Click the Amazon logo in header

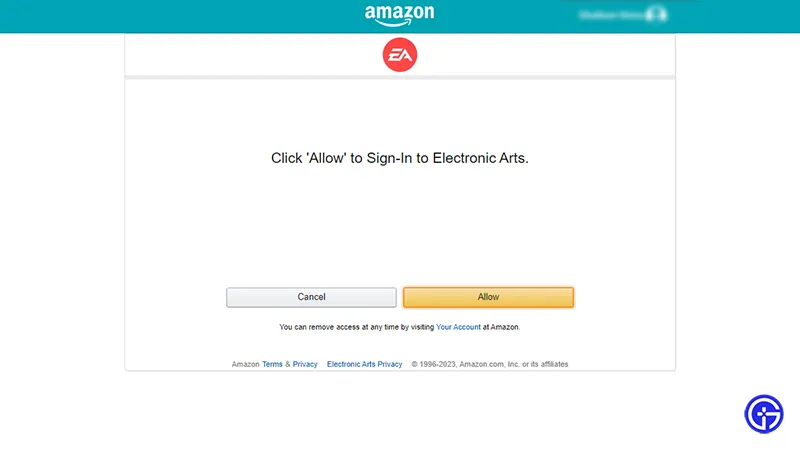coord(399,15)
